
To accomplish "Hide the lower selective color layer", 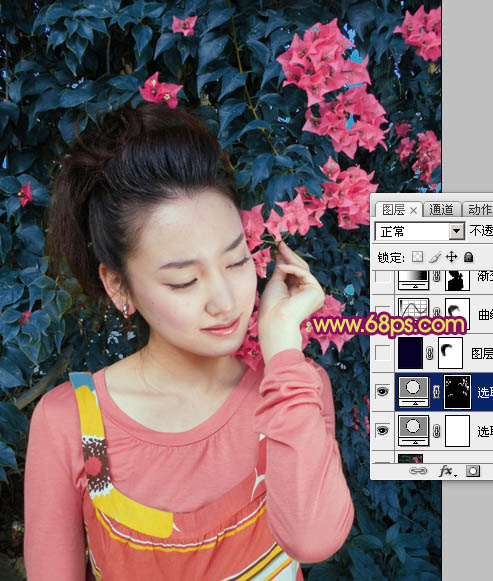I will 383,430.
